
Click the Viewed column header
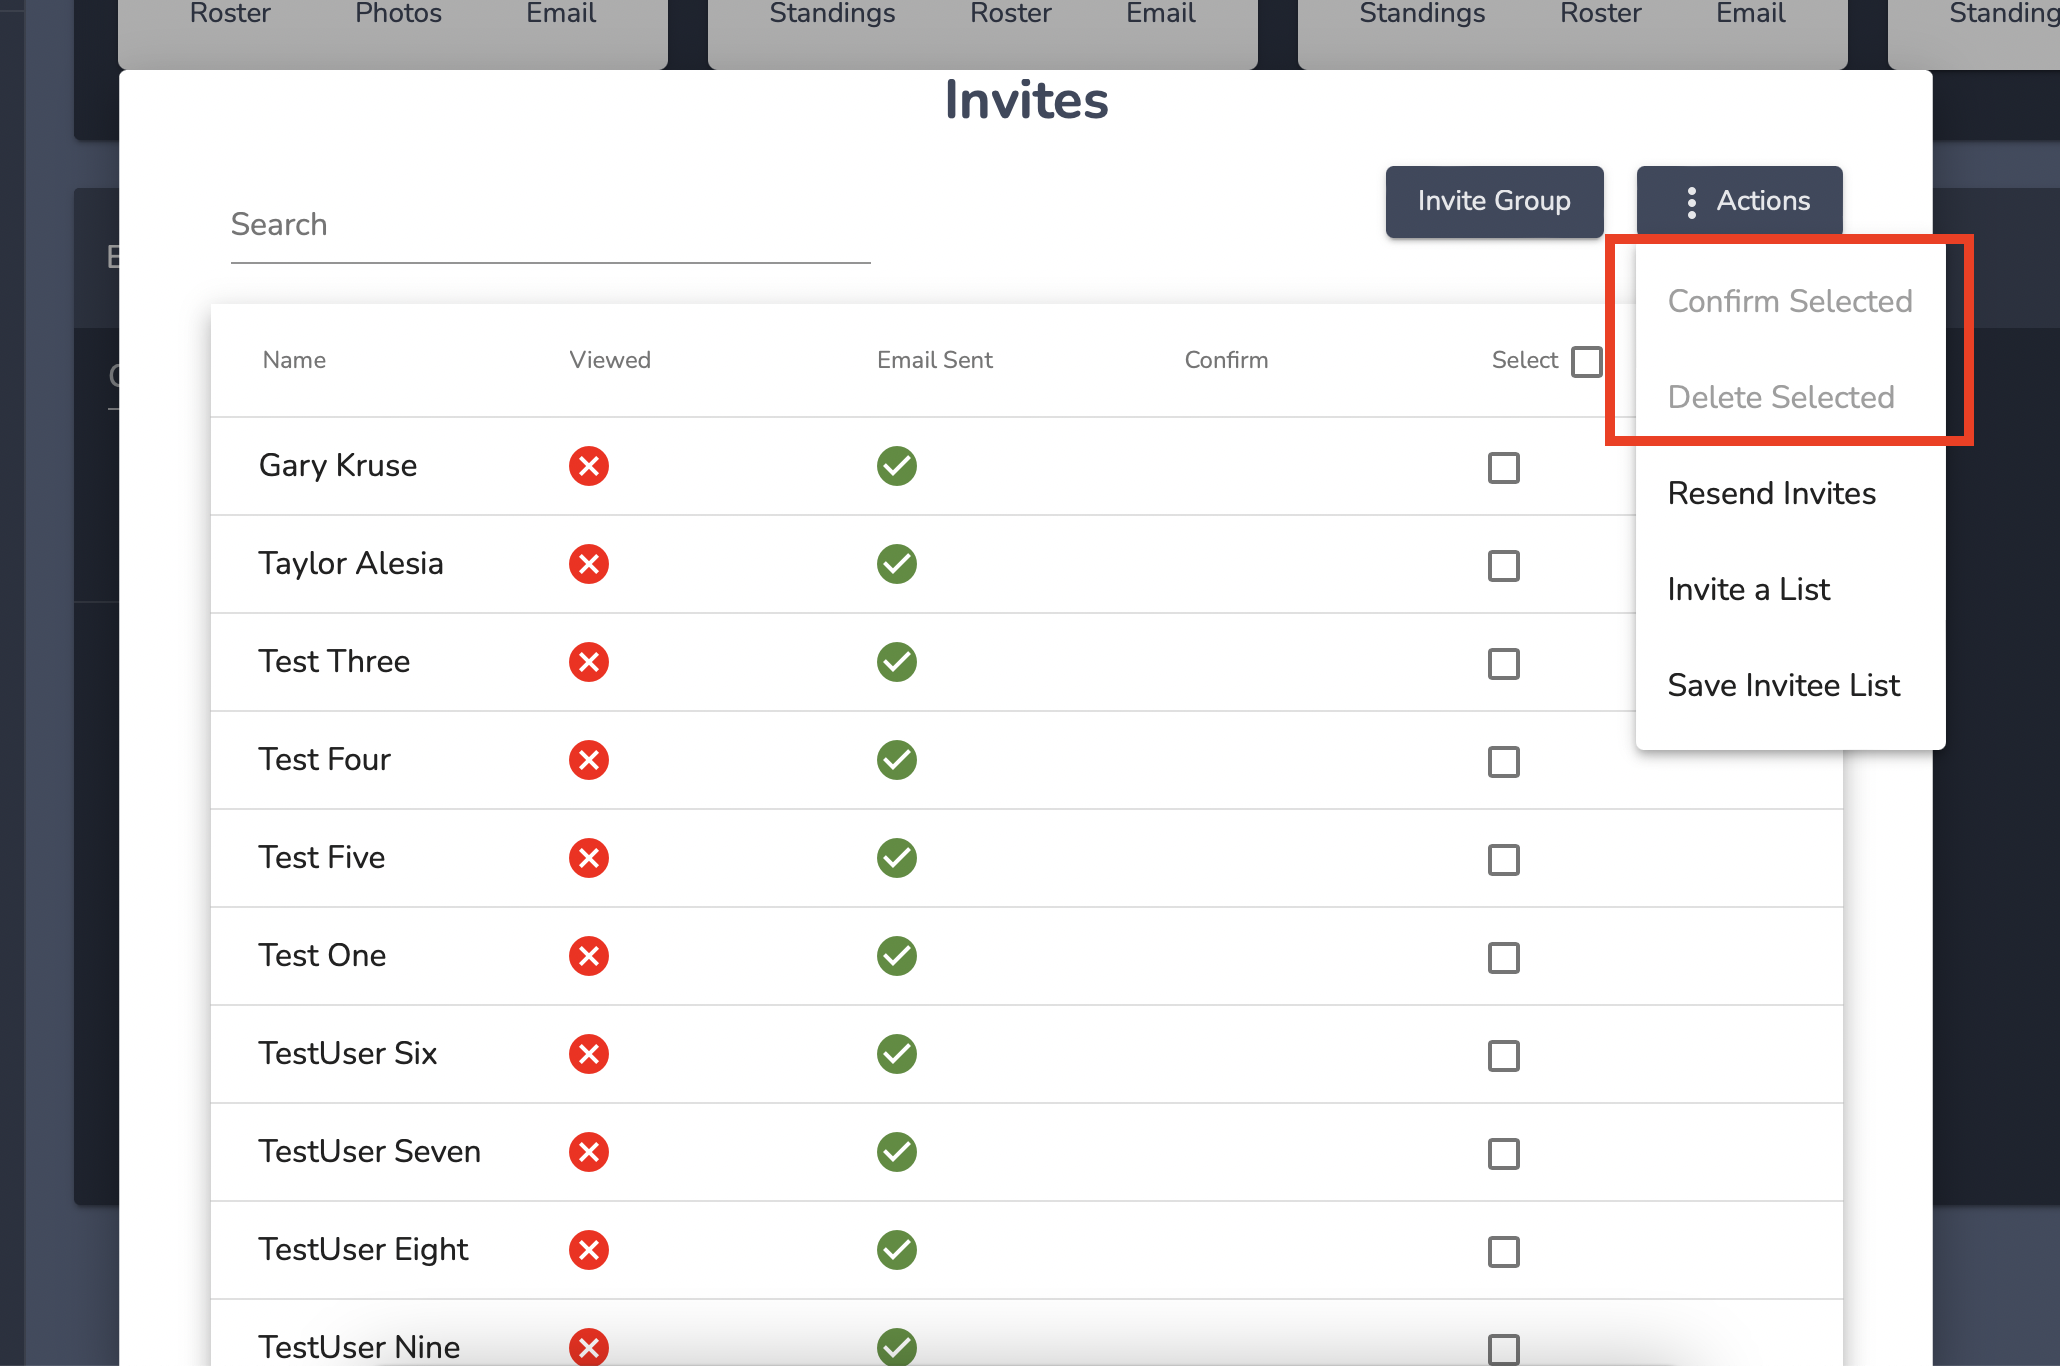point(610,360)
